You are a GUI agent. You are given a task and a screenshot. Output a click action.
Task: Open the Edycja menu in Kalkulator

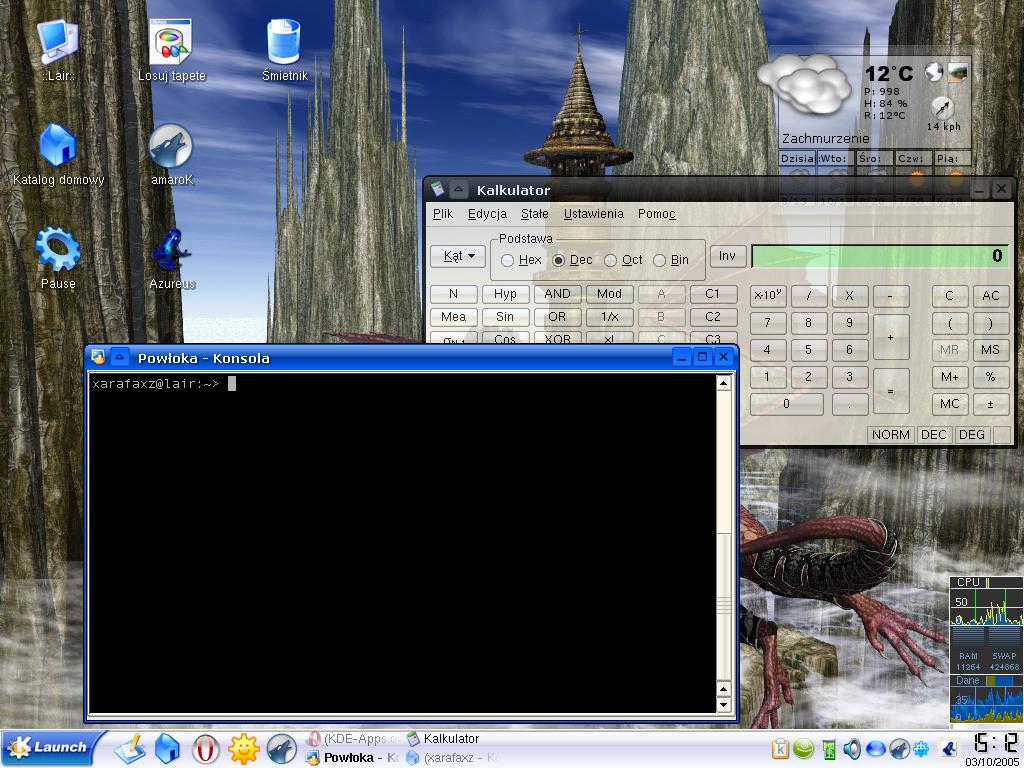pyautogui.click(x=487, y=214)
